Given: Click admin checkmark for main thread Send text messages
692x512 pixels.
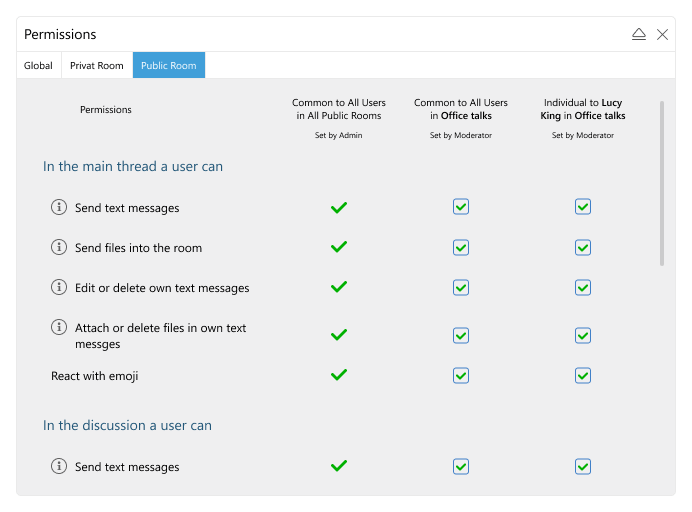Looking at the screenshot, I should tap(339, 207).
